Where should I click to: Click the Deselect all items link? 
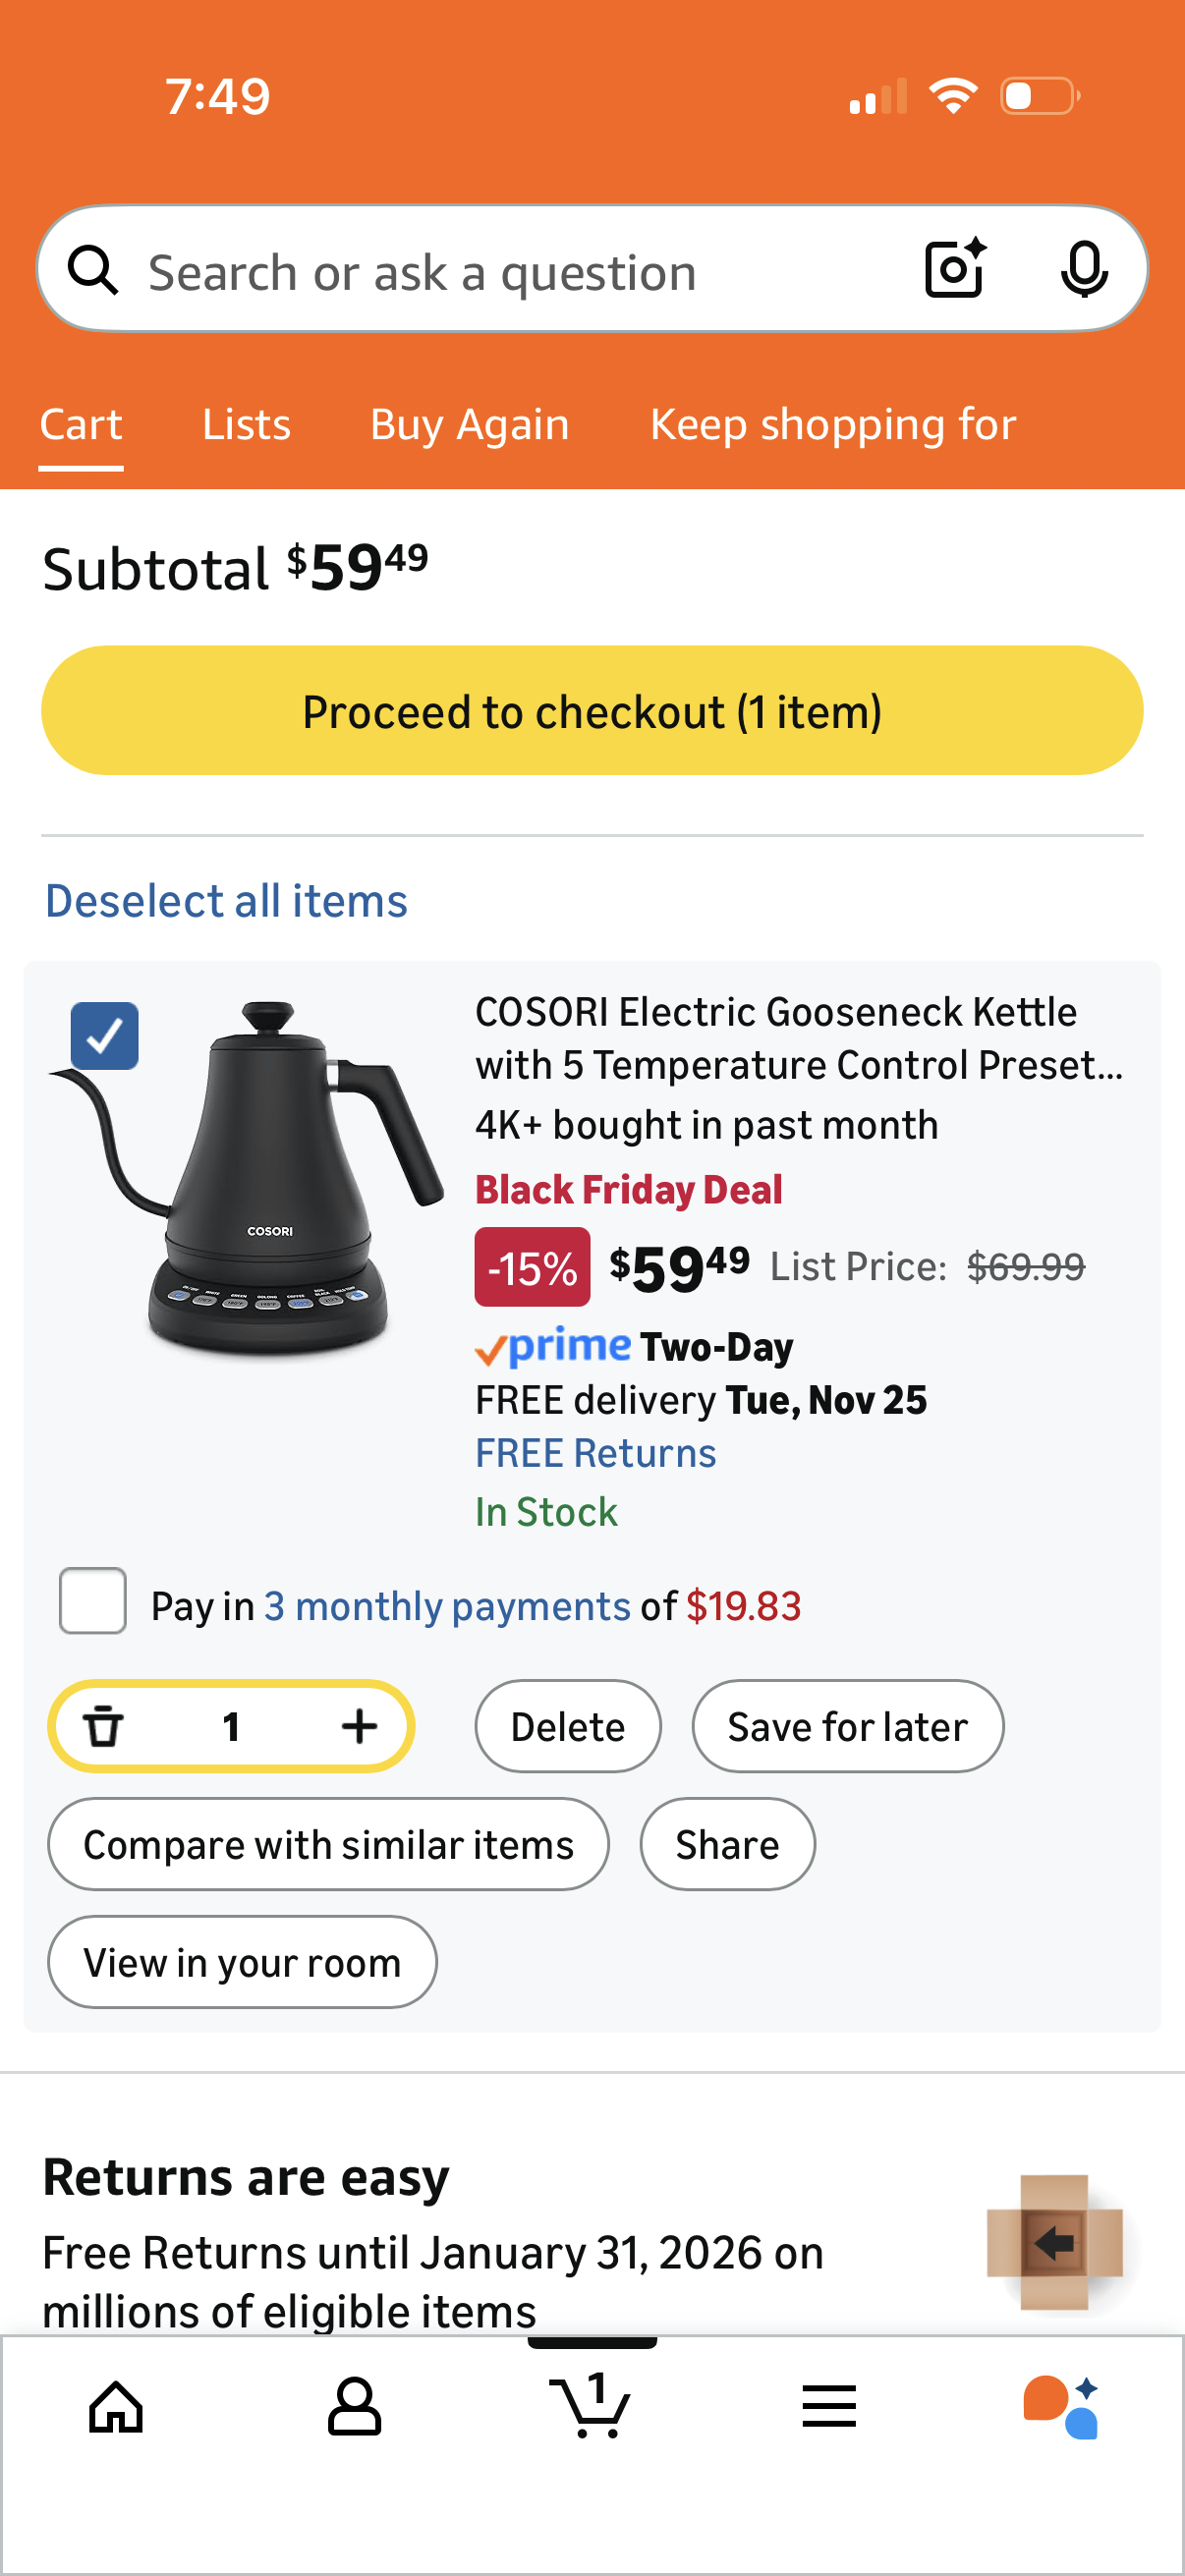click(x=225, y=899)
